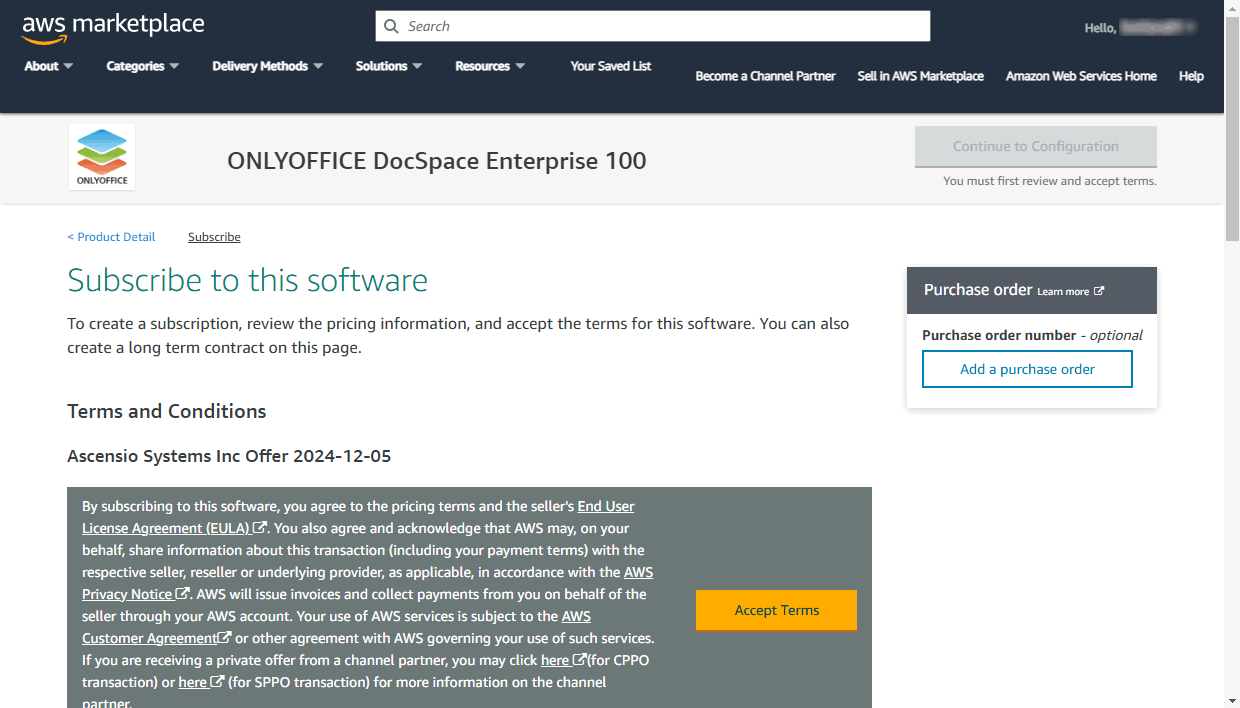Click external link icon after EULA
This screenshot has width=1240, height=708.
click(x=260, y=528)
